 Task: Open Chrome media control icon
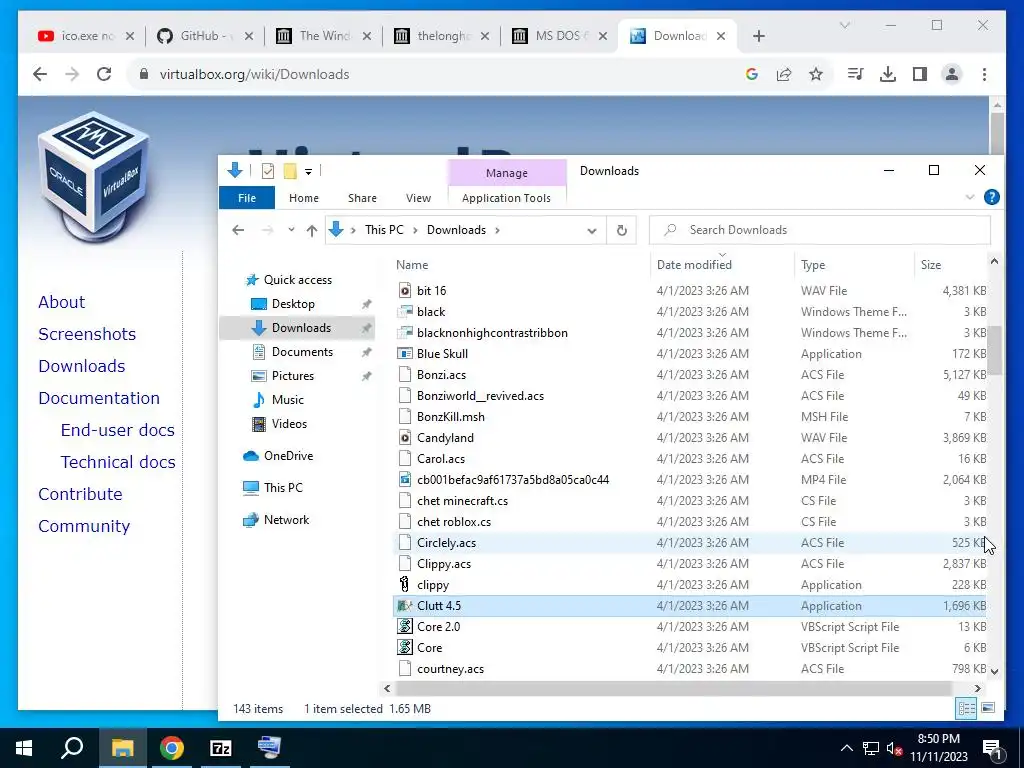[x=856, y=74]
